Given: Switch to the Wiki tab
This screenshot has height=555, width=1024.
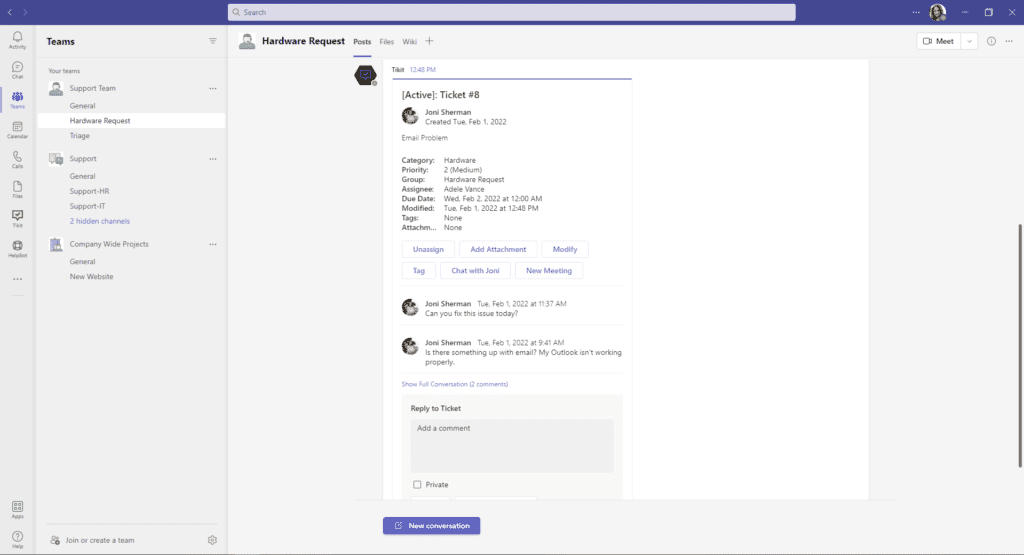Looking at the screenshot, I should pos(409,42).
